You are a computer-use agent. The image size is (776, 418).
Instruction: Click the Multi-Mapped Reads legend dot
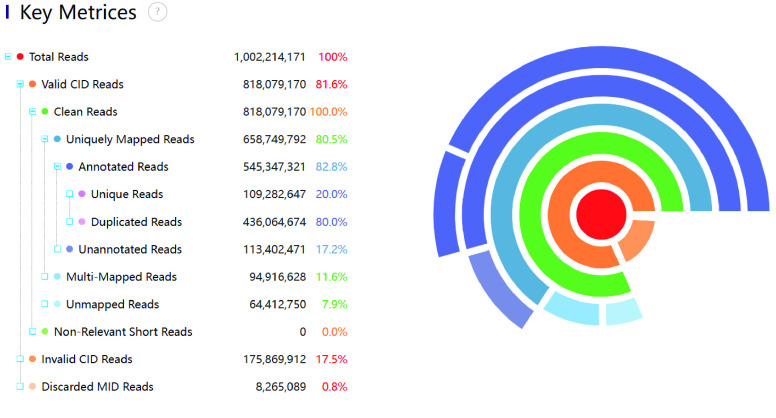coord(57,277)
